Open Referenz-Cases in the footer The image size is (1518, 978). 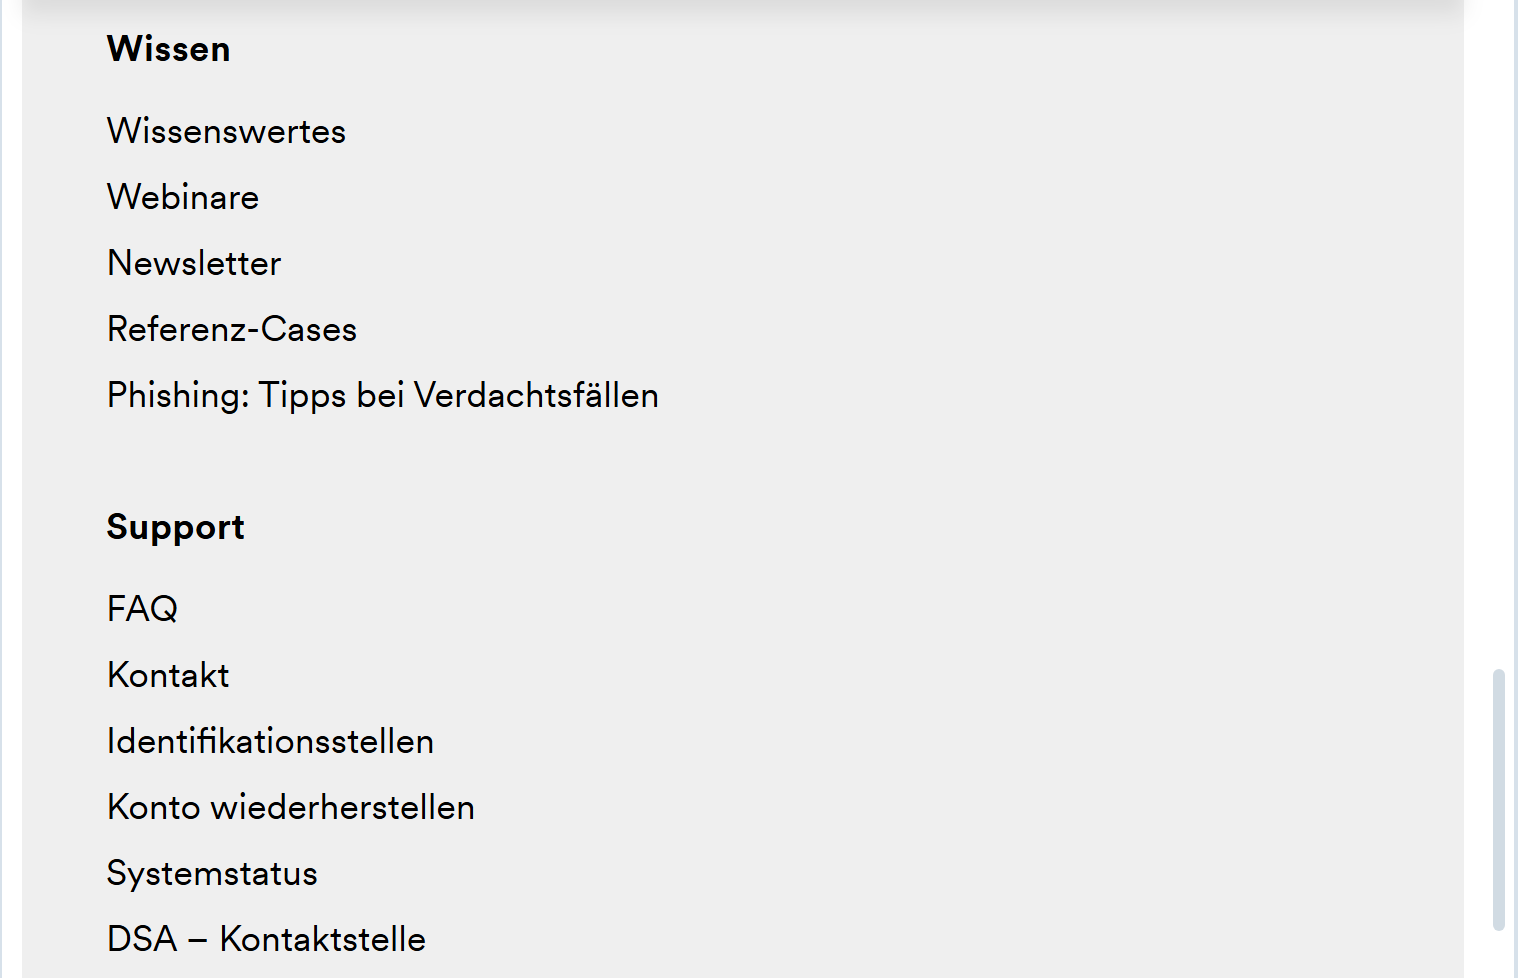tap(232, 329)
